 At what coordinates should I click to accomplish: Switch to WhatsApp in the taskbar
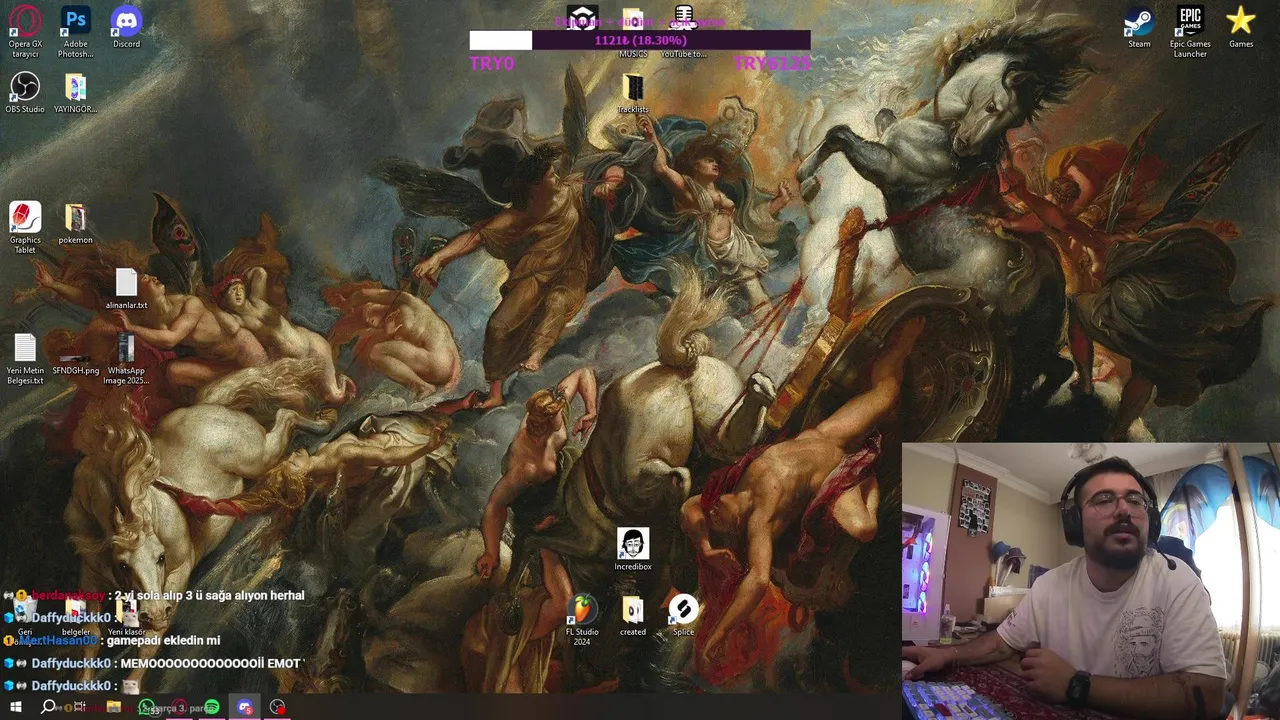pos(146,707)
